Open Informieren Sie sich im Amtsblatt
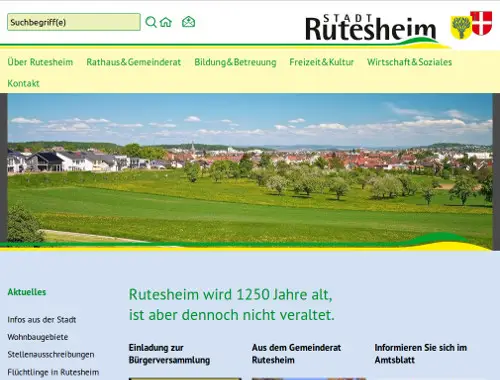This screenshot has width=500, height=380. click(x=421, y=354)
